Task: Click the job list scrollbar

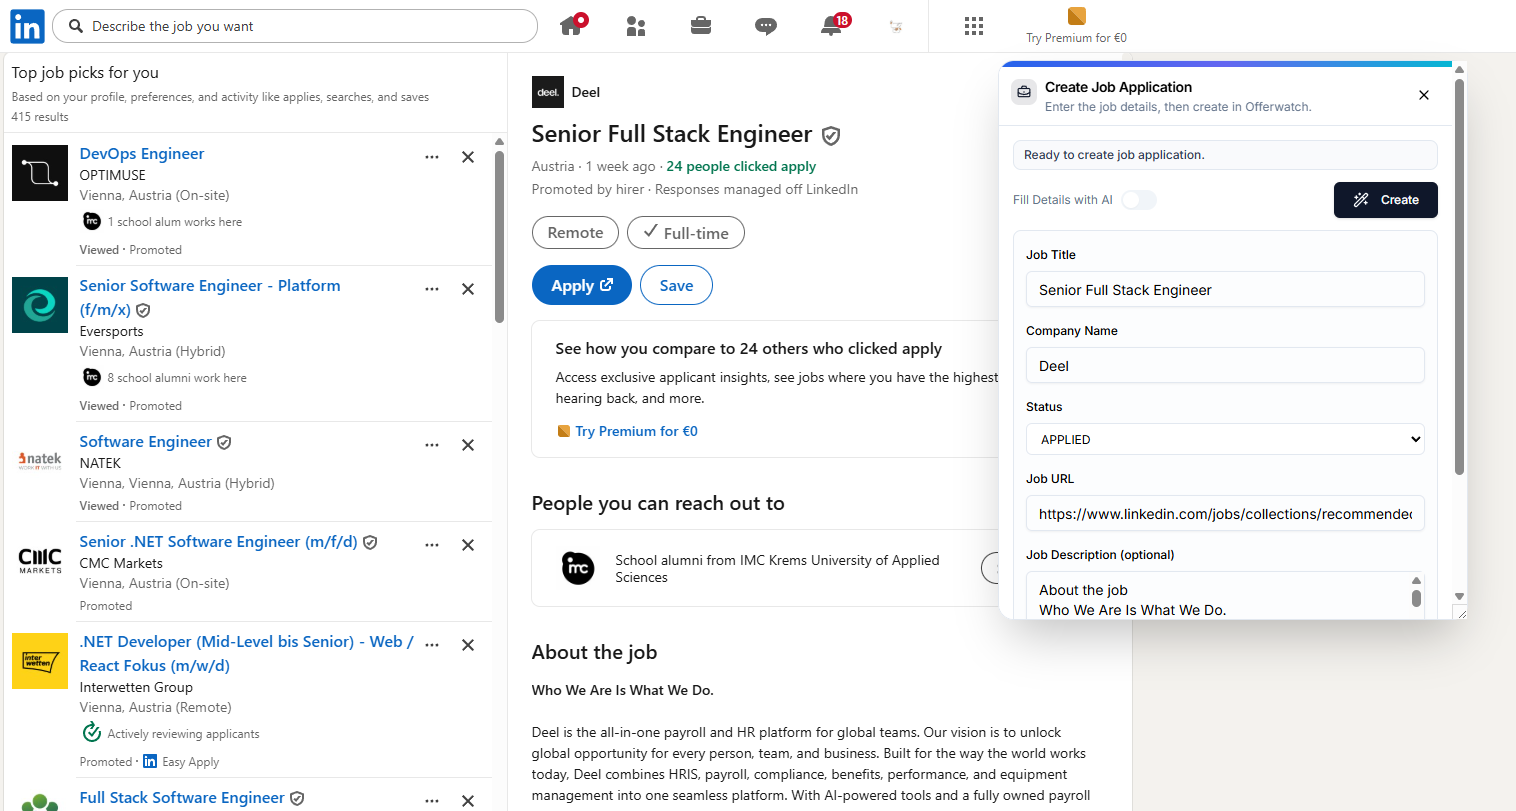Action: click(499, 235)
